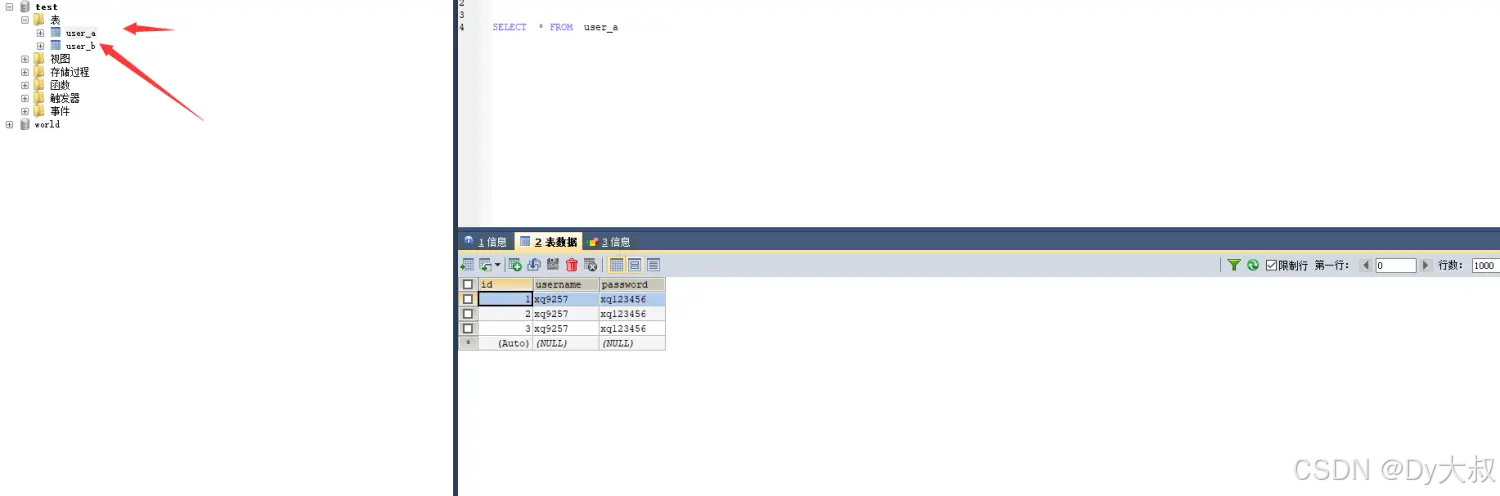Click the user_a table icon
1500x496 pixels.
tap(56, 32)
